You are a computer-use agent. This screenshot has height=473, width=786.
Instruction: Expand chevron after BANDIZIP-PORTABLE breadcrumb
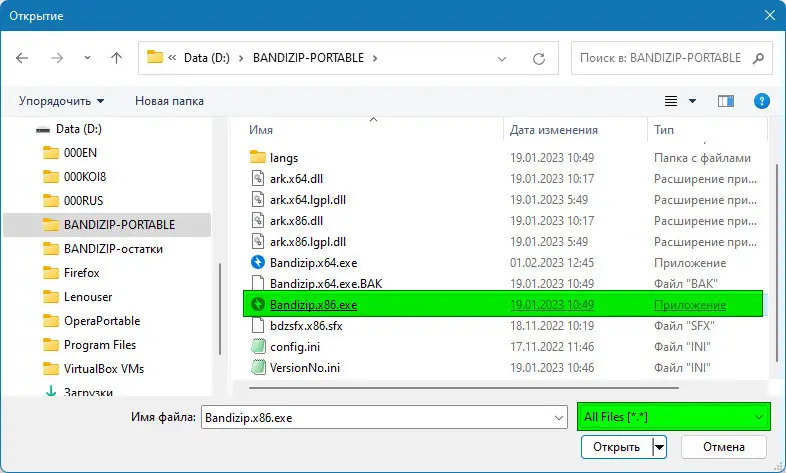(375, 58)
